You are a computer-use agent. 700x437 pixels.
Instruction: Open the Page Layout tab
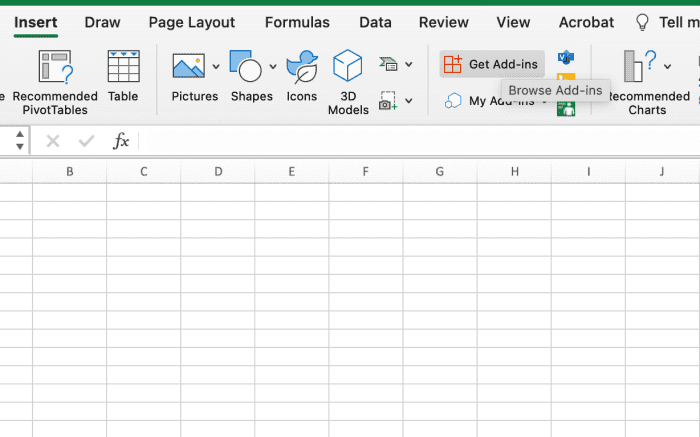[192, 22]
